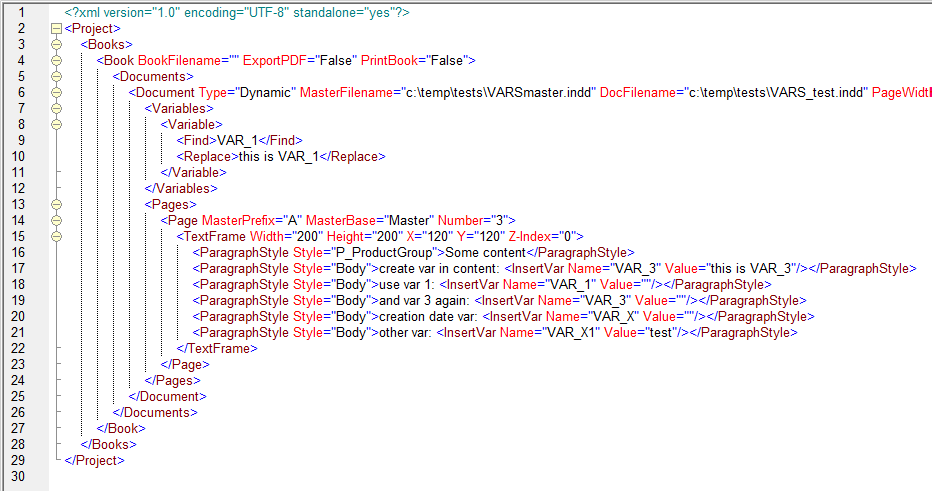Fold the Document element on line 6
Viewport: 932px width, 491px height.
pos(56,93)
